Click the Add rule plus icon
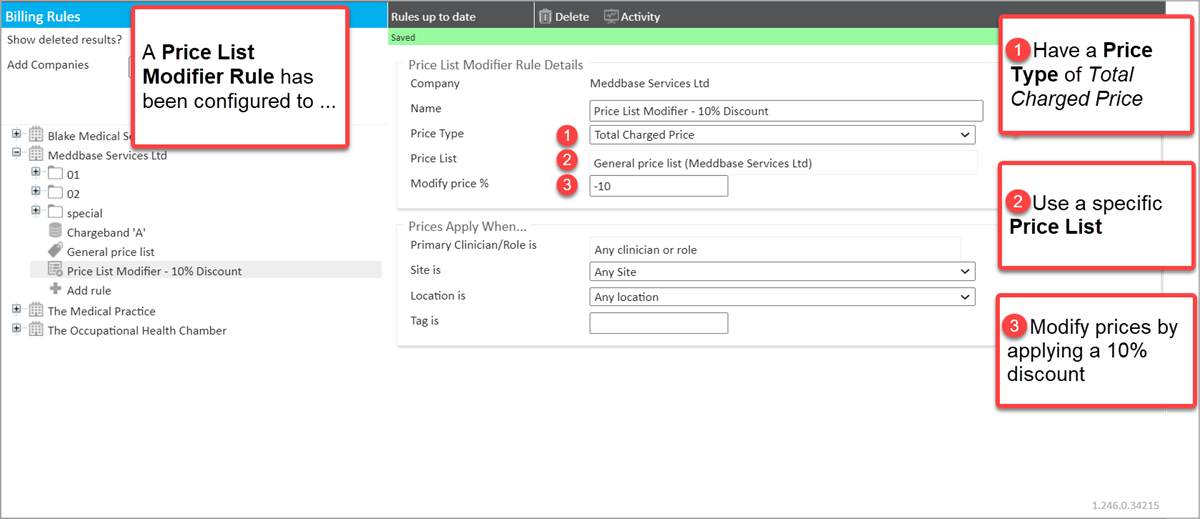Image resolution: width=1200 pixels, height=519 pixels. pyautogui.click(x=55, y=290)
